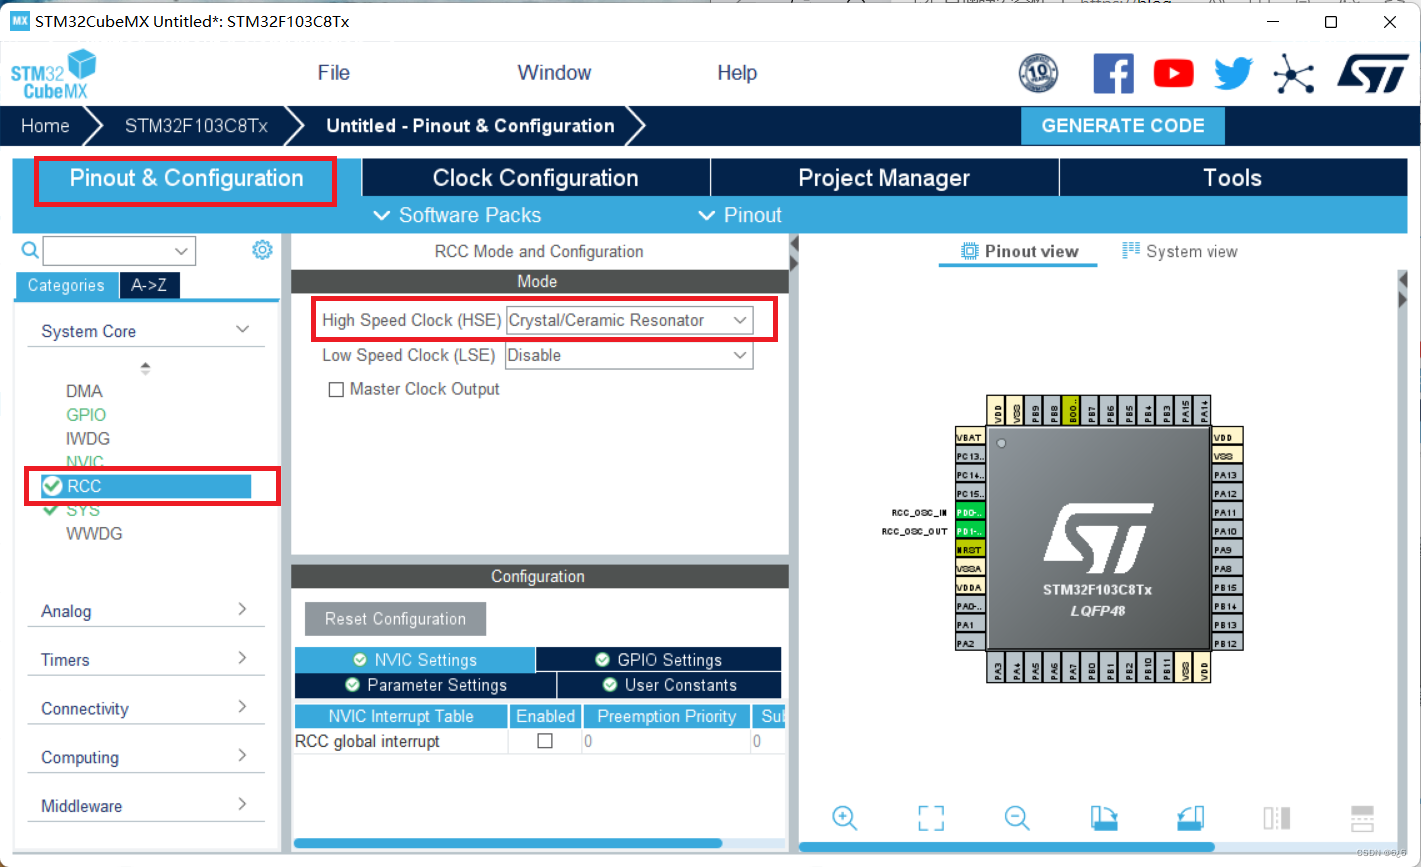Open the ST Twitter icon
This screenshot has width=1421, height=867.
(x=1234, y=73)
